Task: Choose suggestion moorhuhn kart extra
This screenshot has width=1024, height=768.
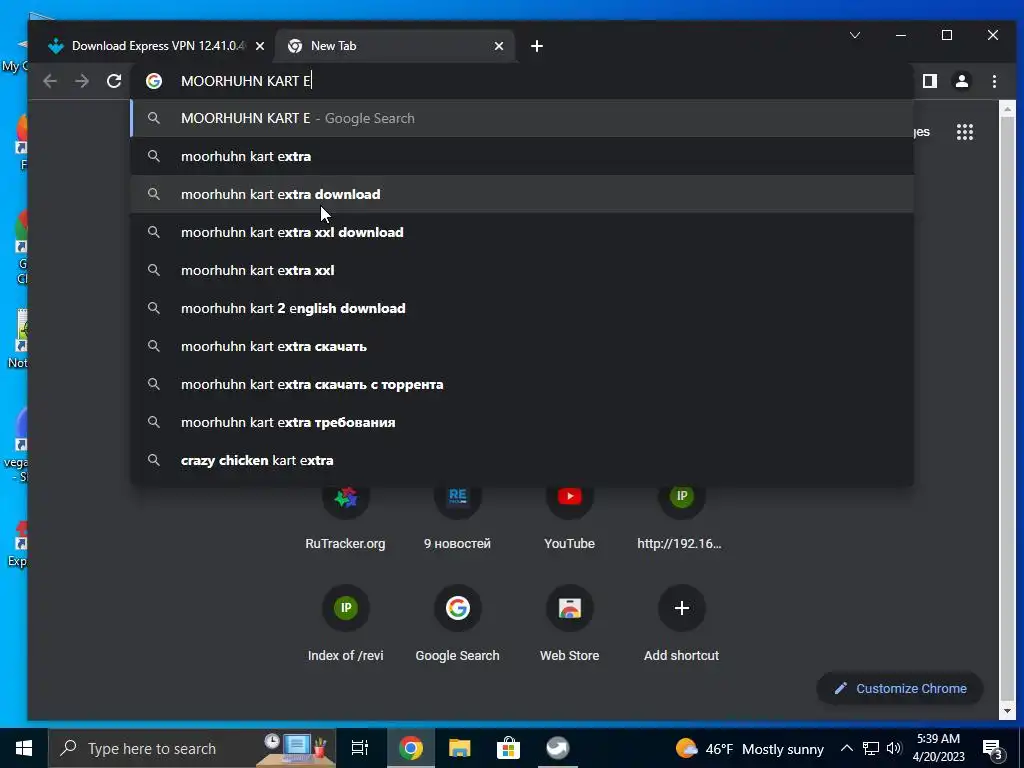Action: (x=522, y=156)
